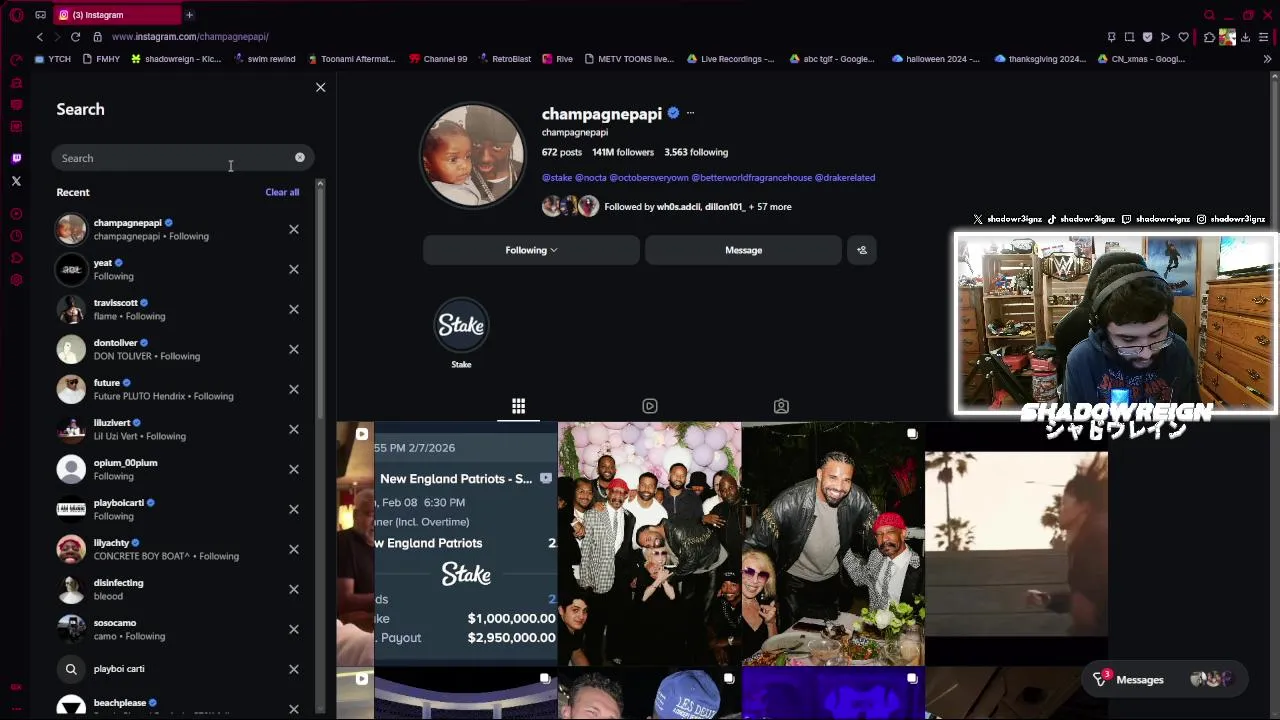Open the @betterworldfragrancehouse bio link
Viewport: 1280px width, 720px height.
[x=752, y=178]
